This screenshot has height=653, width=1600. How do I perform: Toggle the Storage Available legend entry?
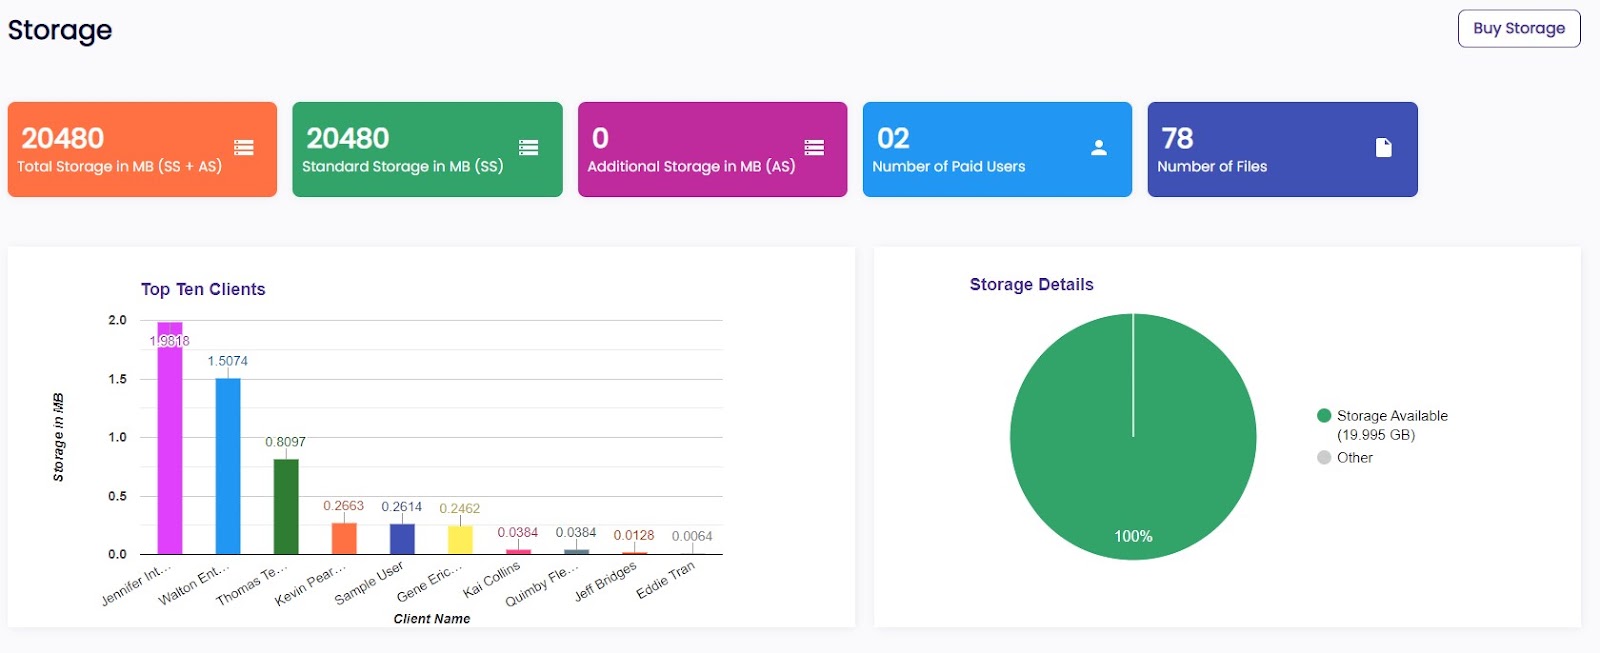click(1382, 425)
